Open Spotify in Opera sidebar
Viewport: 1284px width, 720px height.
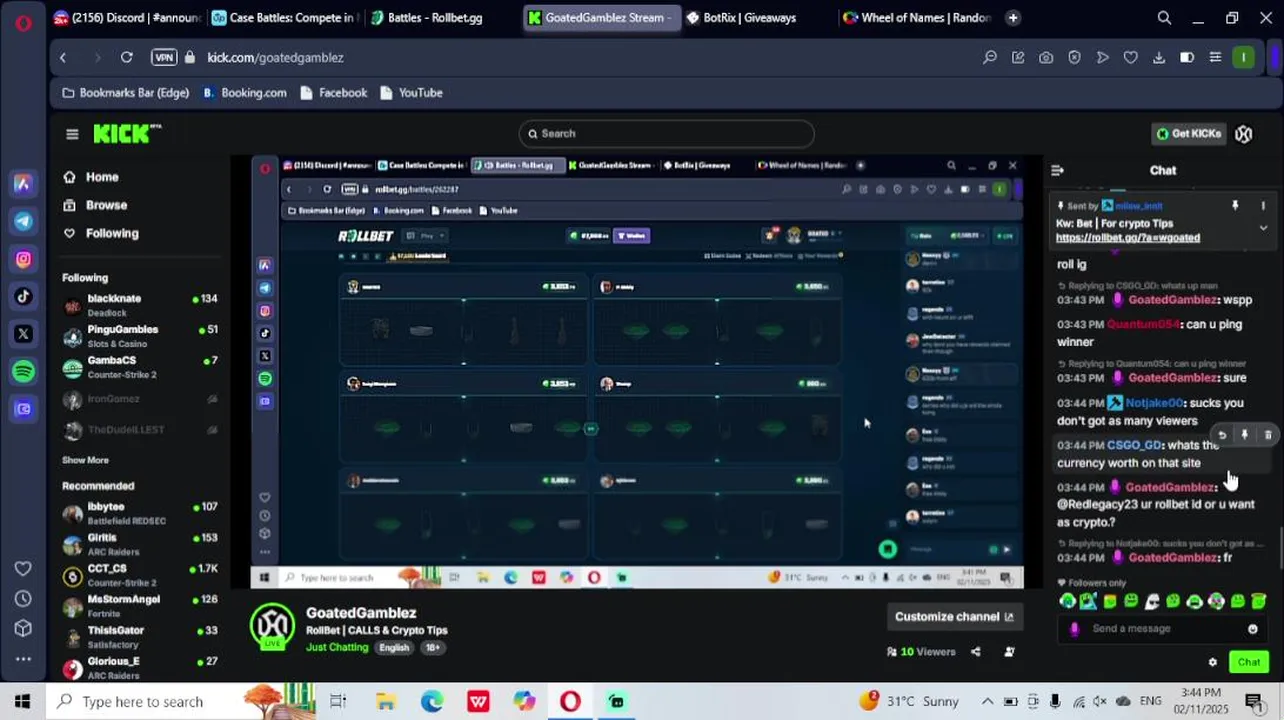[23, 371]
